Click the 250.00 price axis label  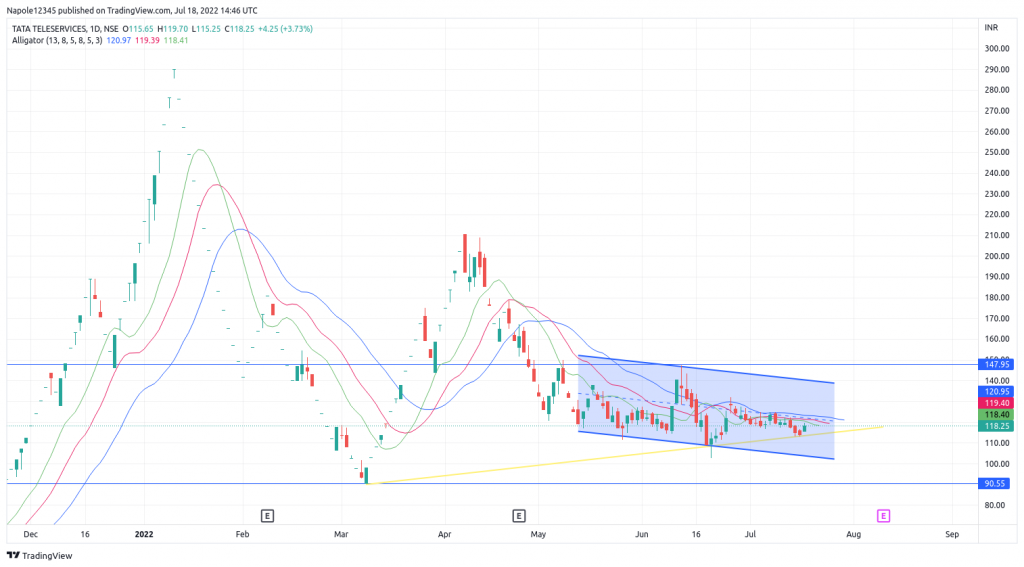pyautogui.click(x=997, y=152)
